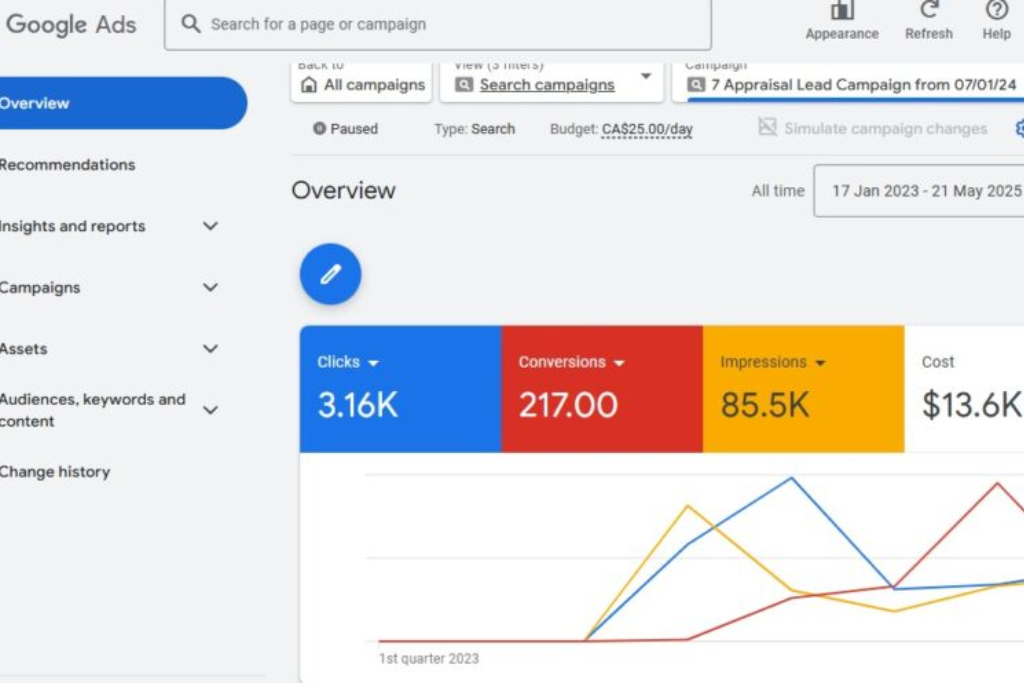
Task: Open the Recommendations page
Action: point(67,165)
